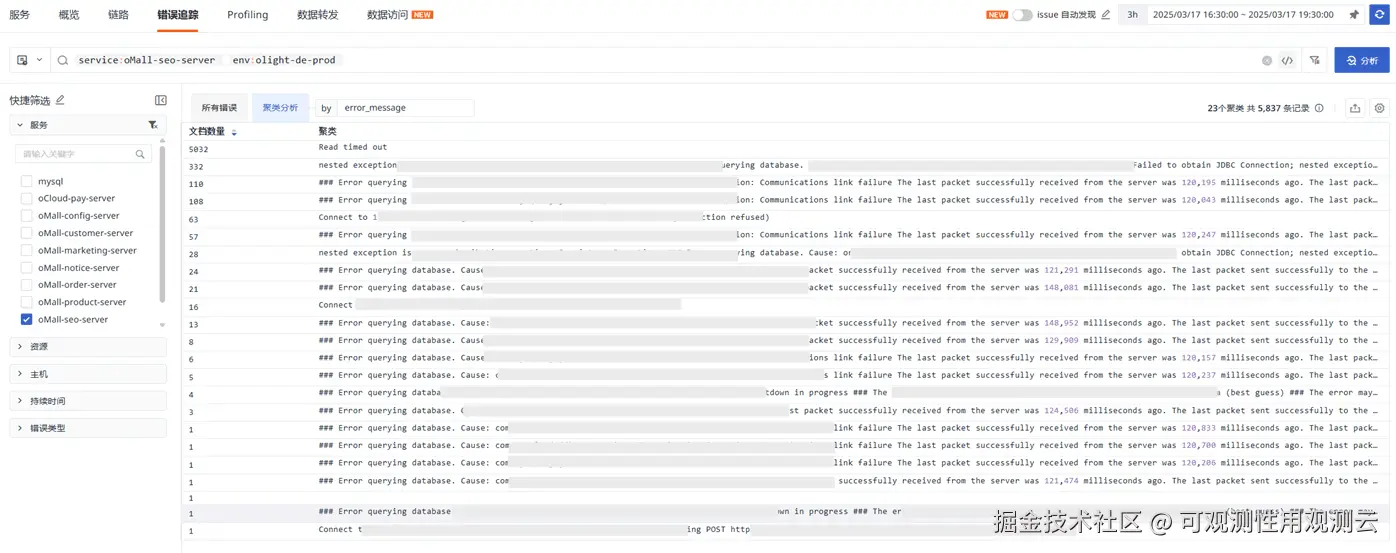Screen dimensions: 1396x553
Task: Switch the search bar to code mode
Action: coord(1288,61)
